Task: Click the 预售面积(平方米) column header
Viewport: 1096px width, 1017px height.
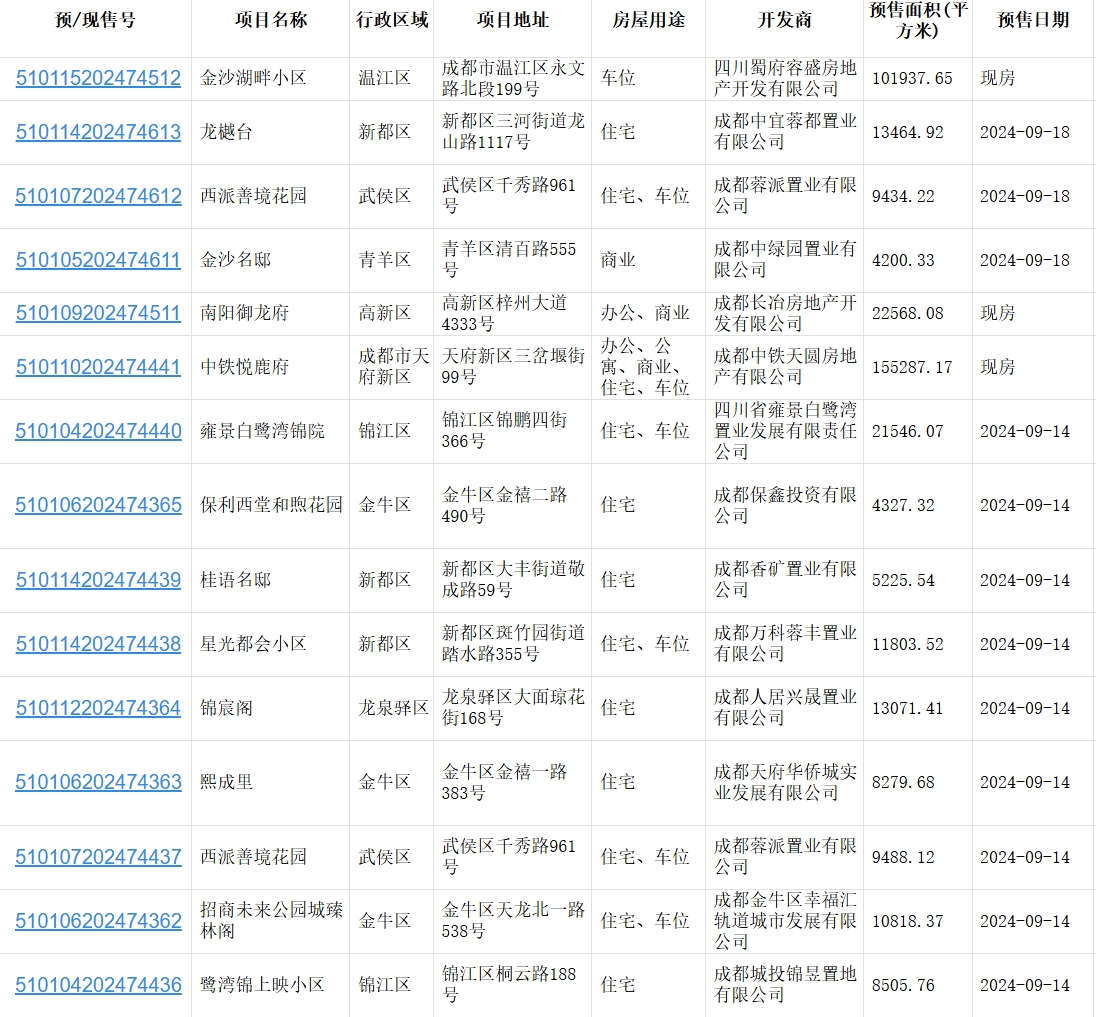Action: point(918,20)
